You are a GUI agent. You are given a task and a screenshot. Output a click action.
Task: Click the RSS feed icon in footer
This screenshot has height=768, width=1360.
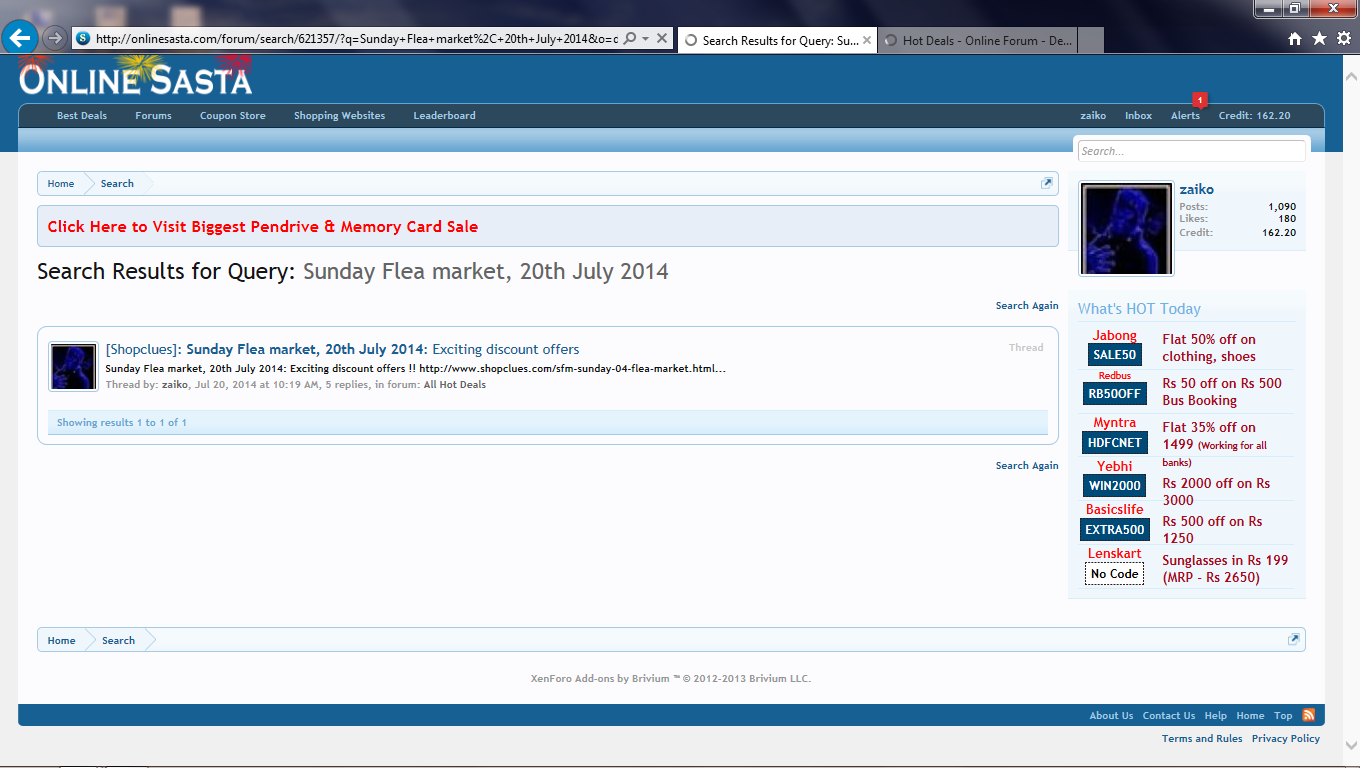1308,715
